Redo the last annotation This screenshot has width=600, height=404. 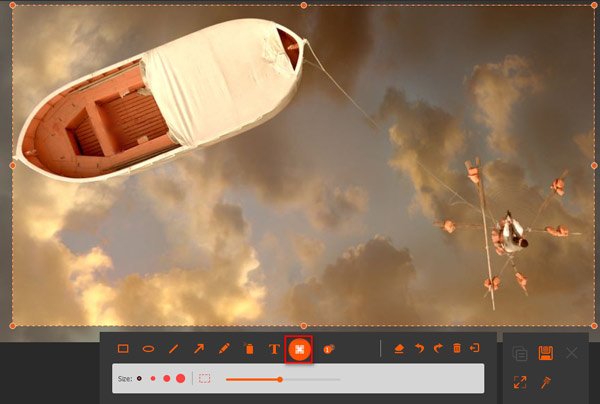pyautogui.click(x=438, y=348)
